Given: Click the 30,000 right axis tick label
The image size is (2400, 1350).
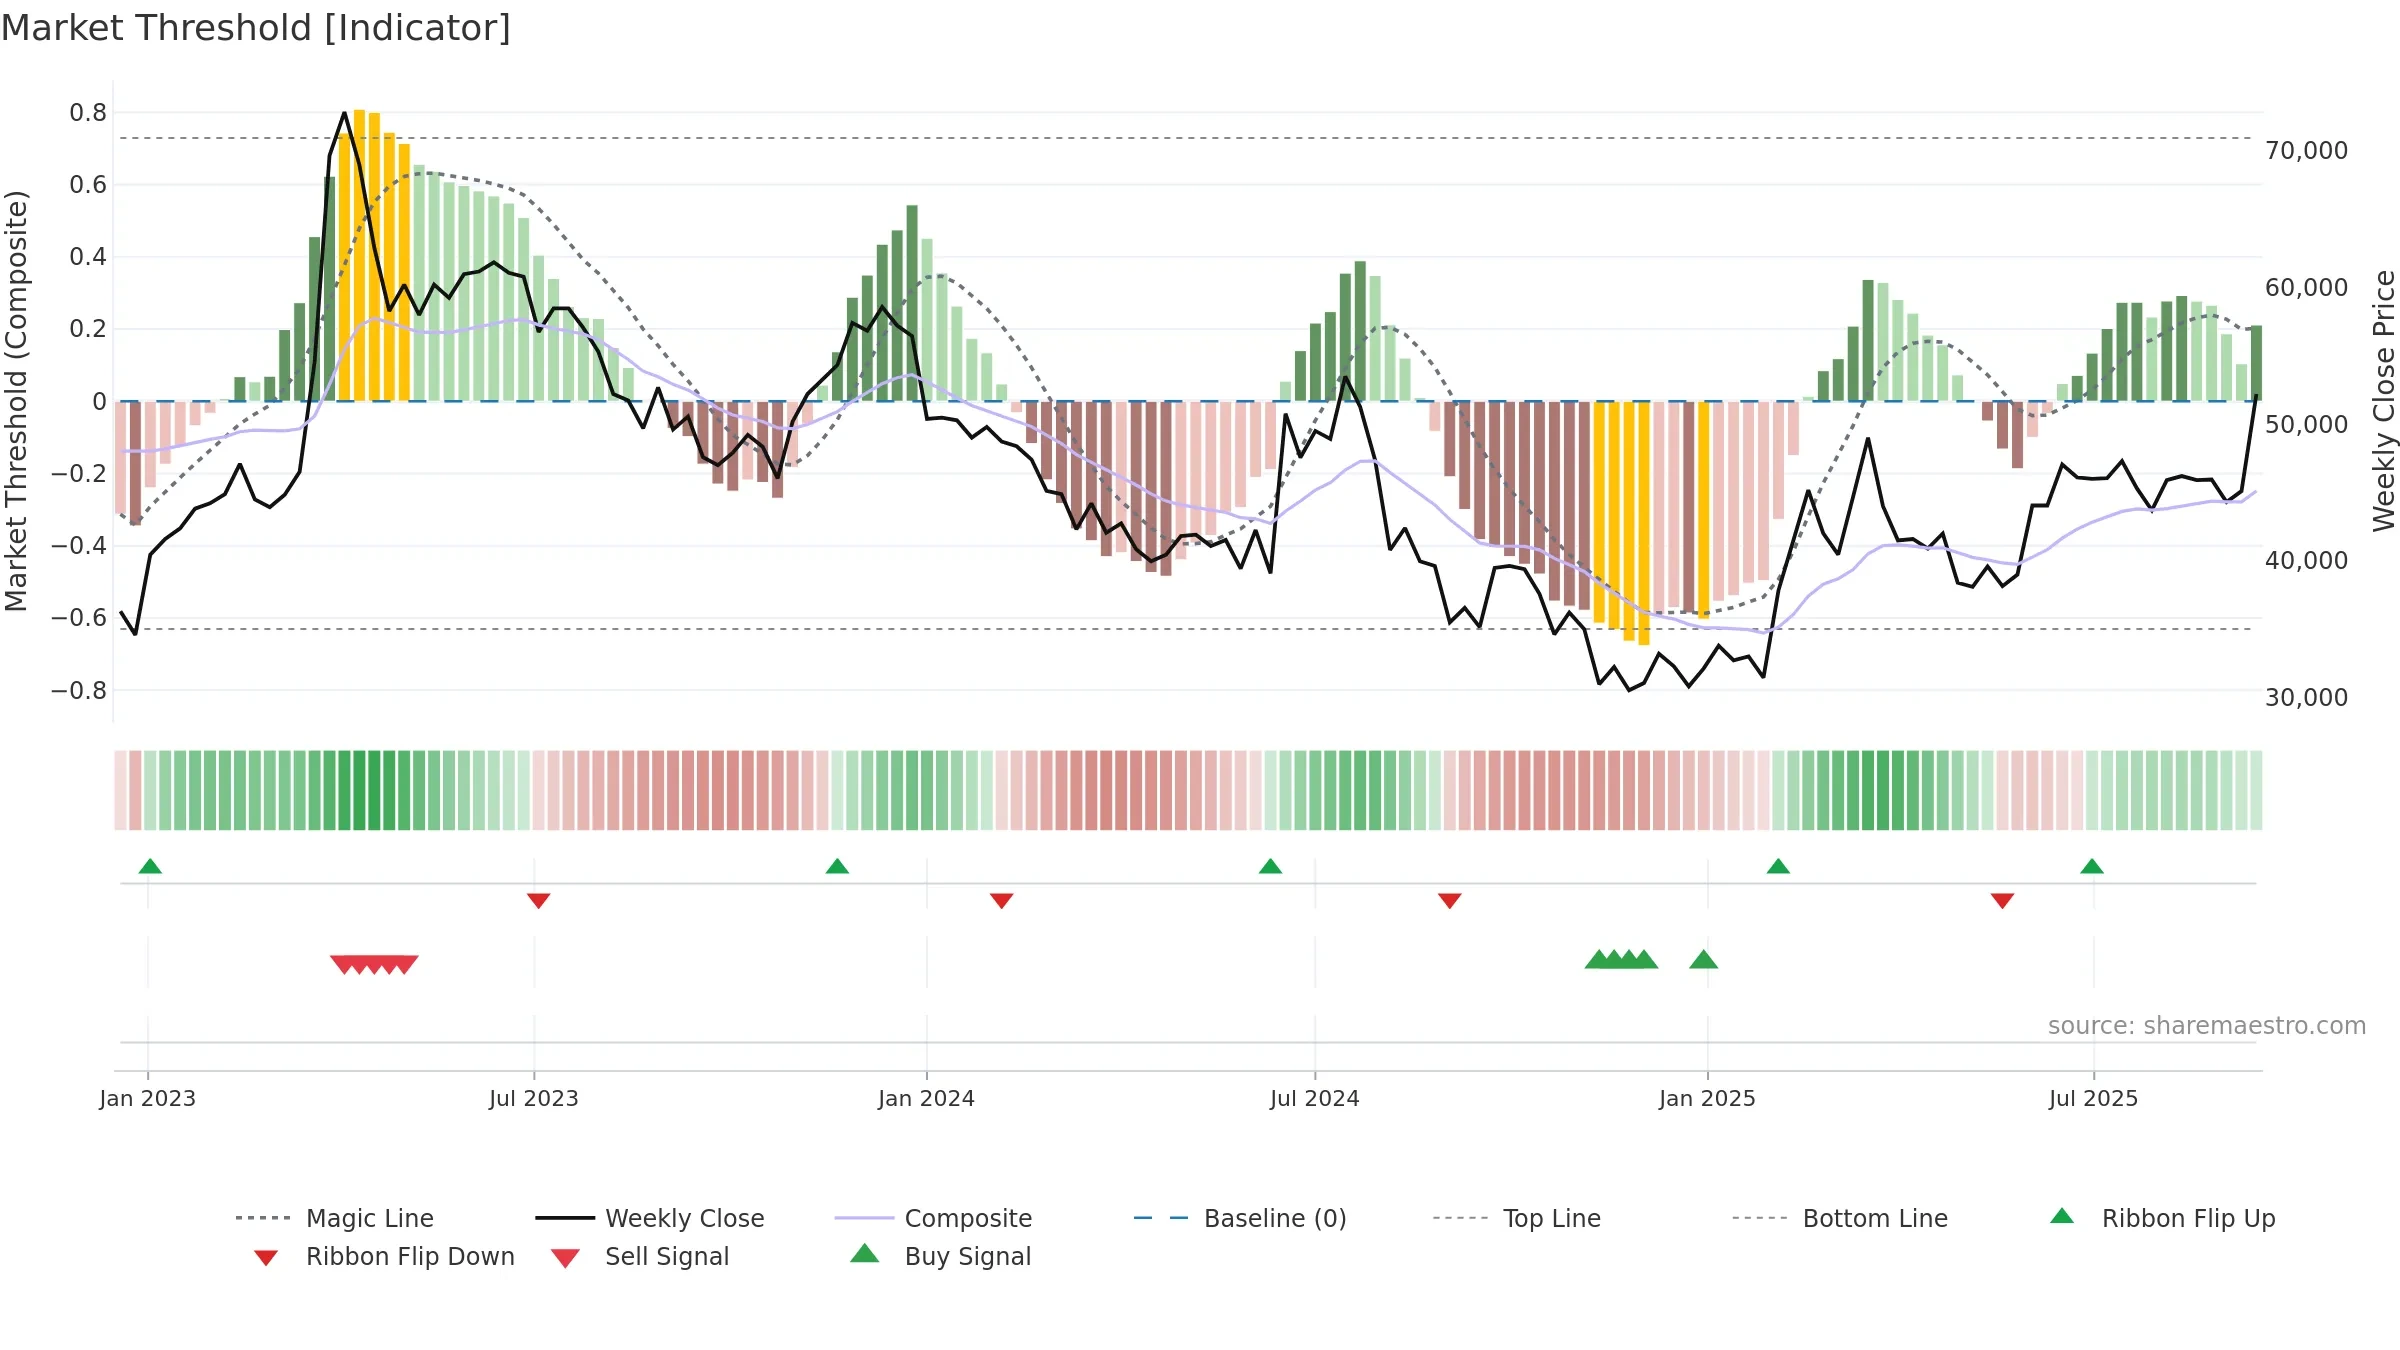Looking at the screenshot, I should click(x=2307, y=698).
